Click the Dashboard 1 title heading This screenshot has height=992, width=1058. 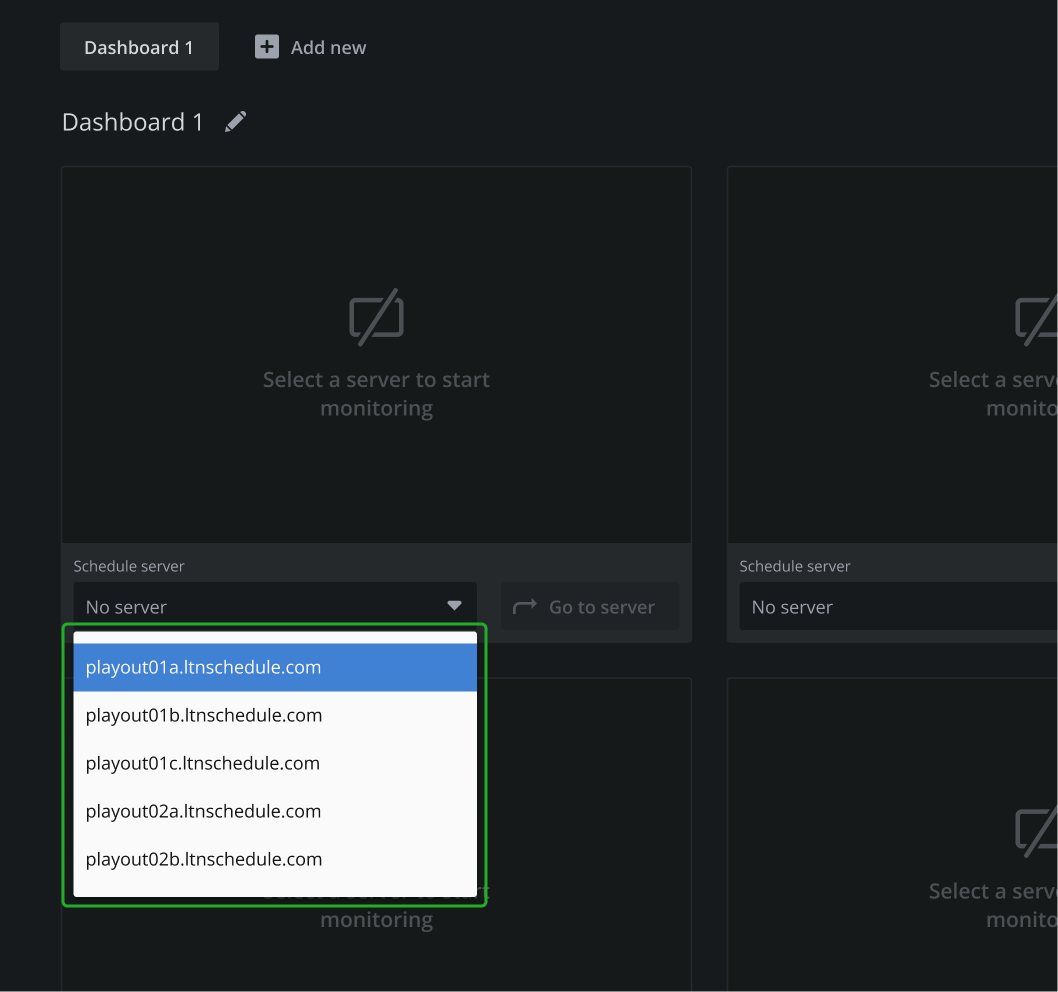pos(133,122)
